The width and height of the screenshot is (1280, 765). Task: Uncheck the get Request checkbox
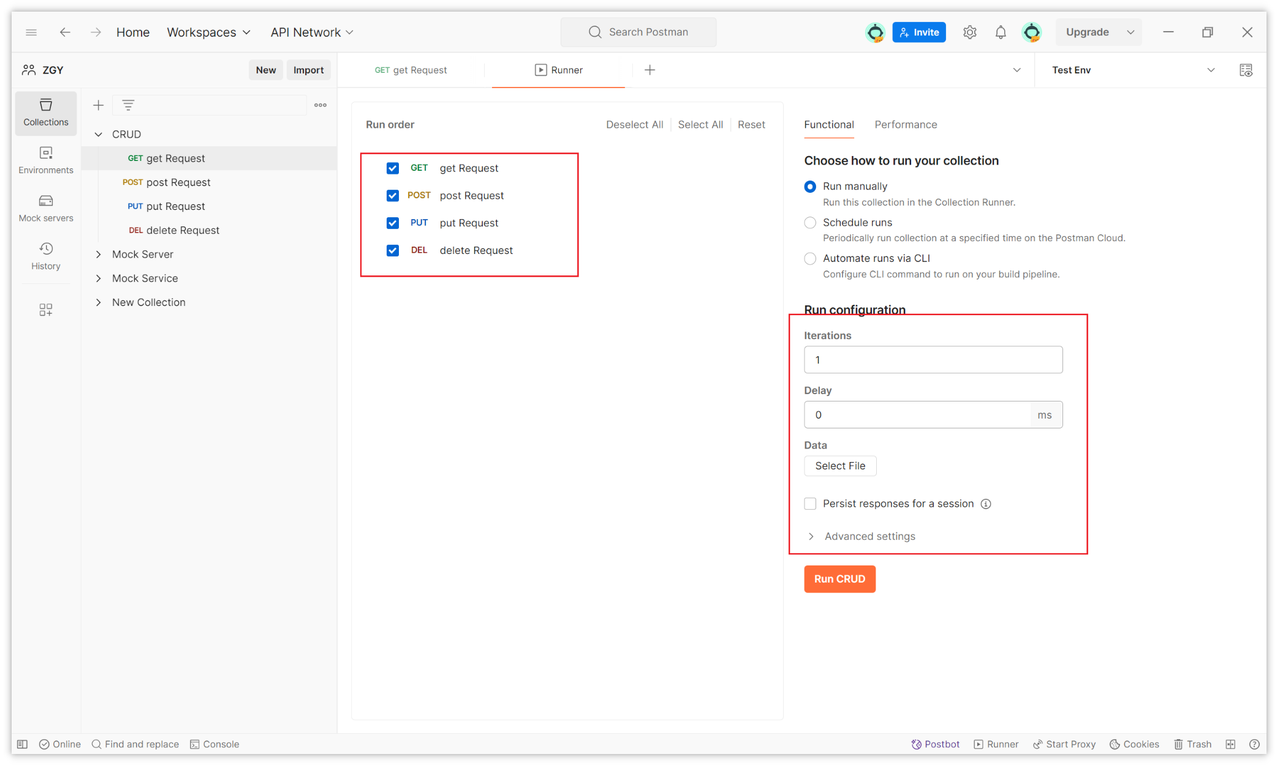click(x=393, y=168)
